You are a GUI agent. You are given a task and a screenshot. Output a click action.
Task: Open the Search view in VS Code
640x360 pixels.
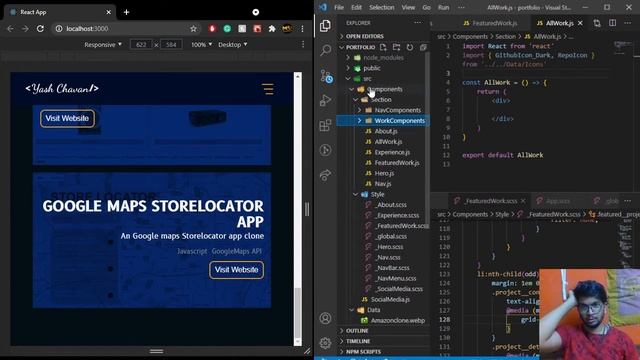[325, 51]
